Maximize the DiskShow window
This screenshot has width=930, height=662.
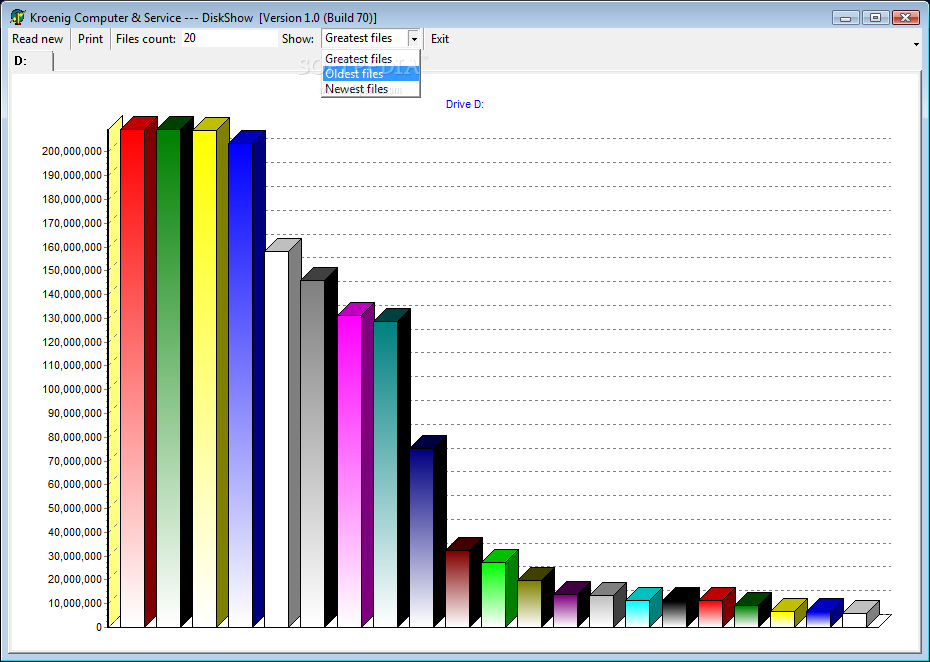click(x=875, y=18)
